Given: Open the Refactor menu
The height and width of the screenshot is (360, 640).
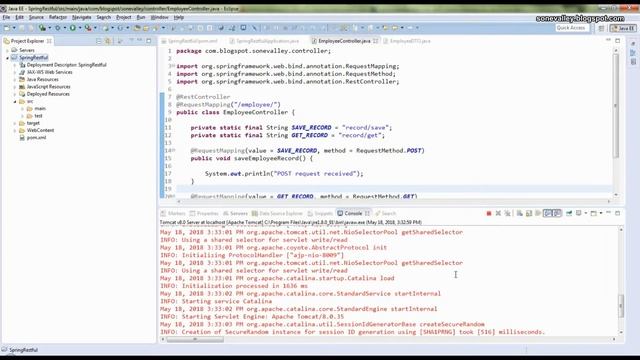Looking at the screenshot, I should point(58,17).
